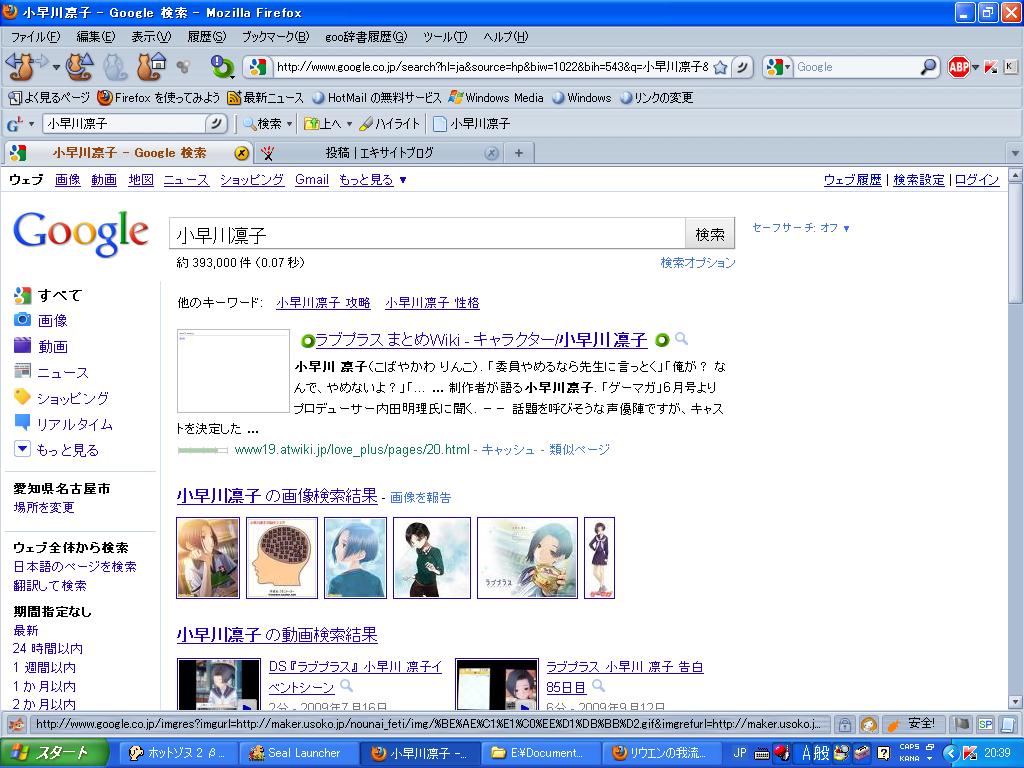1024x768 pixels.
Task: Click the 小早川凛子 攻略 keyword link
Action: 323,303
